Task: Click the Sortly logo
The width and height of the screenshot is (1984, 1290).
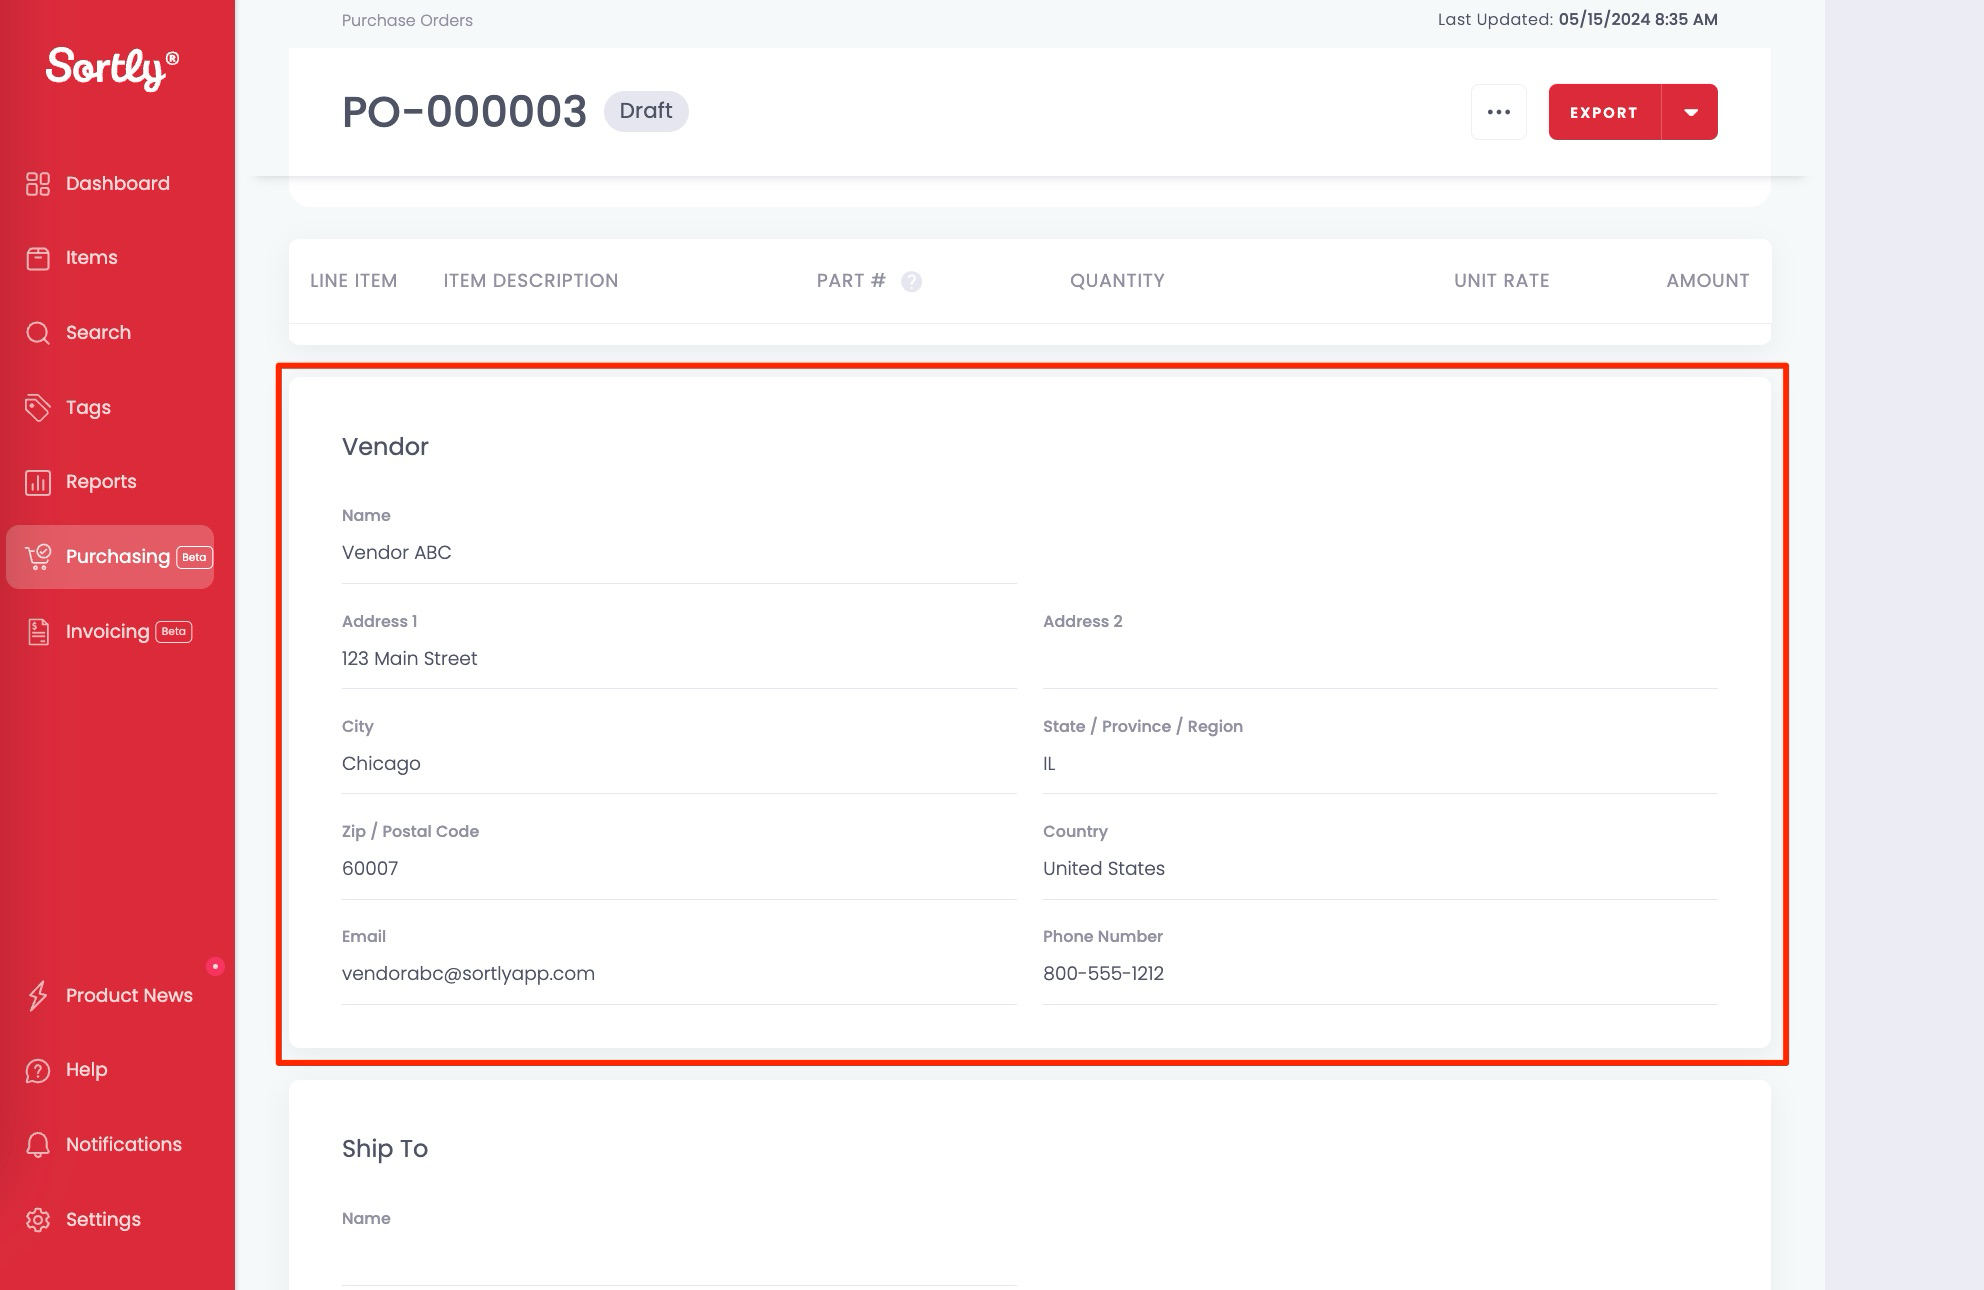Action: 109,68
